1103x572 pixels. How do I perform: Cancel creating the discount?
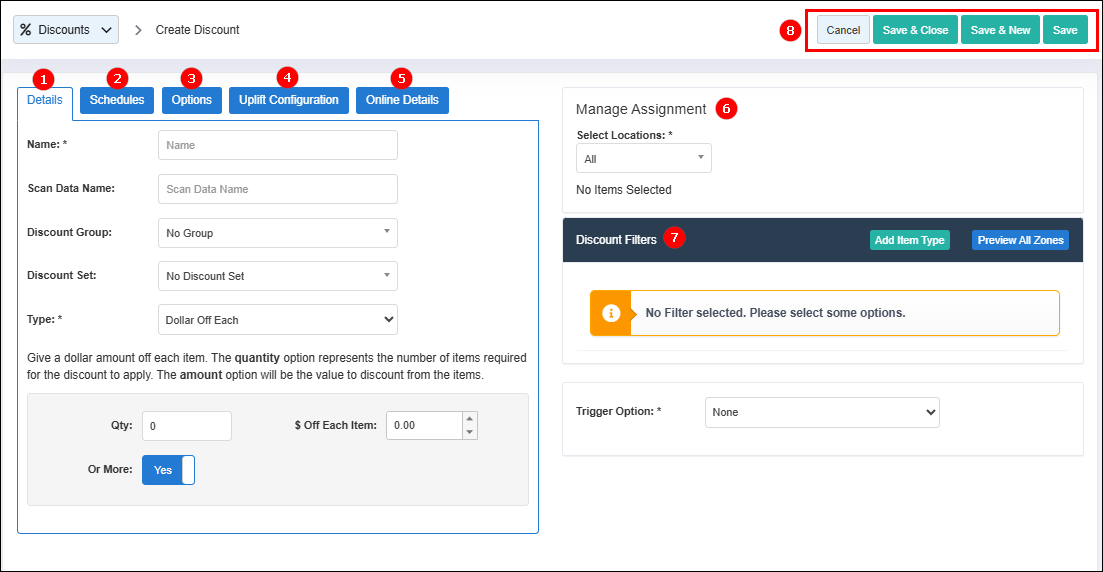[x=843, y=30]
